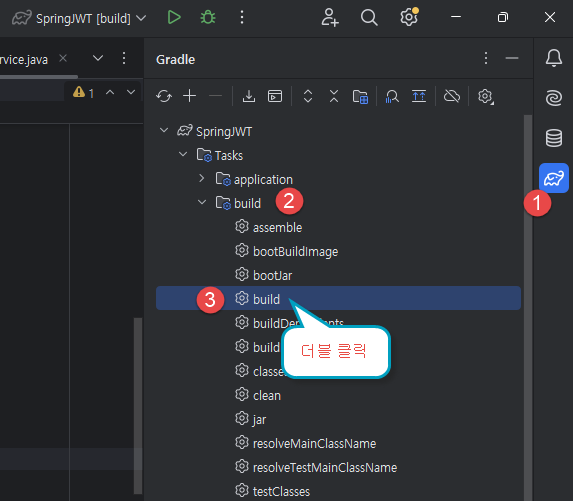Click the warning indicator in editor
The image size is (573, 501).
click(x=83, y=93)
